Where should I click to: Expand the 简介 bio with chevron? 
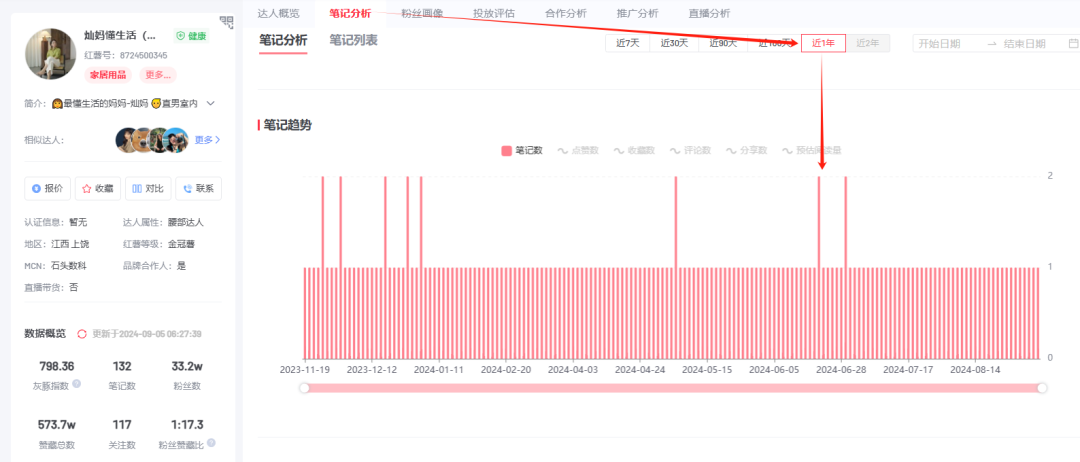click(211, 103)
